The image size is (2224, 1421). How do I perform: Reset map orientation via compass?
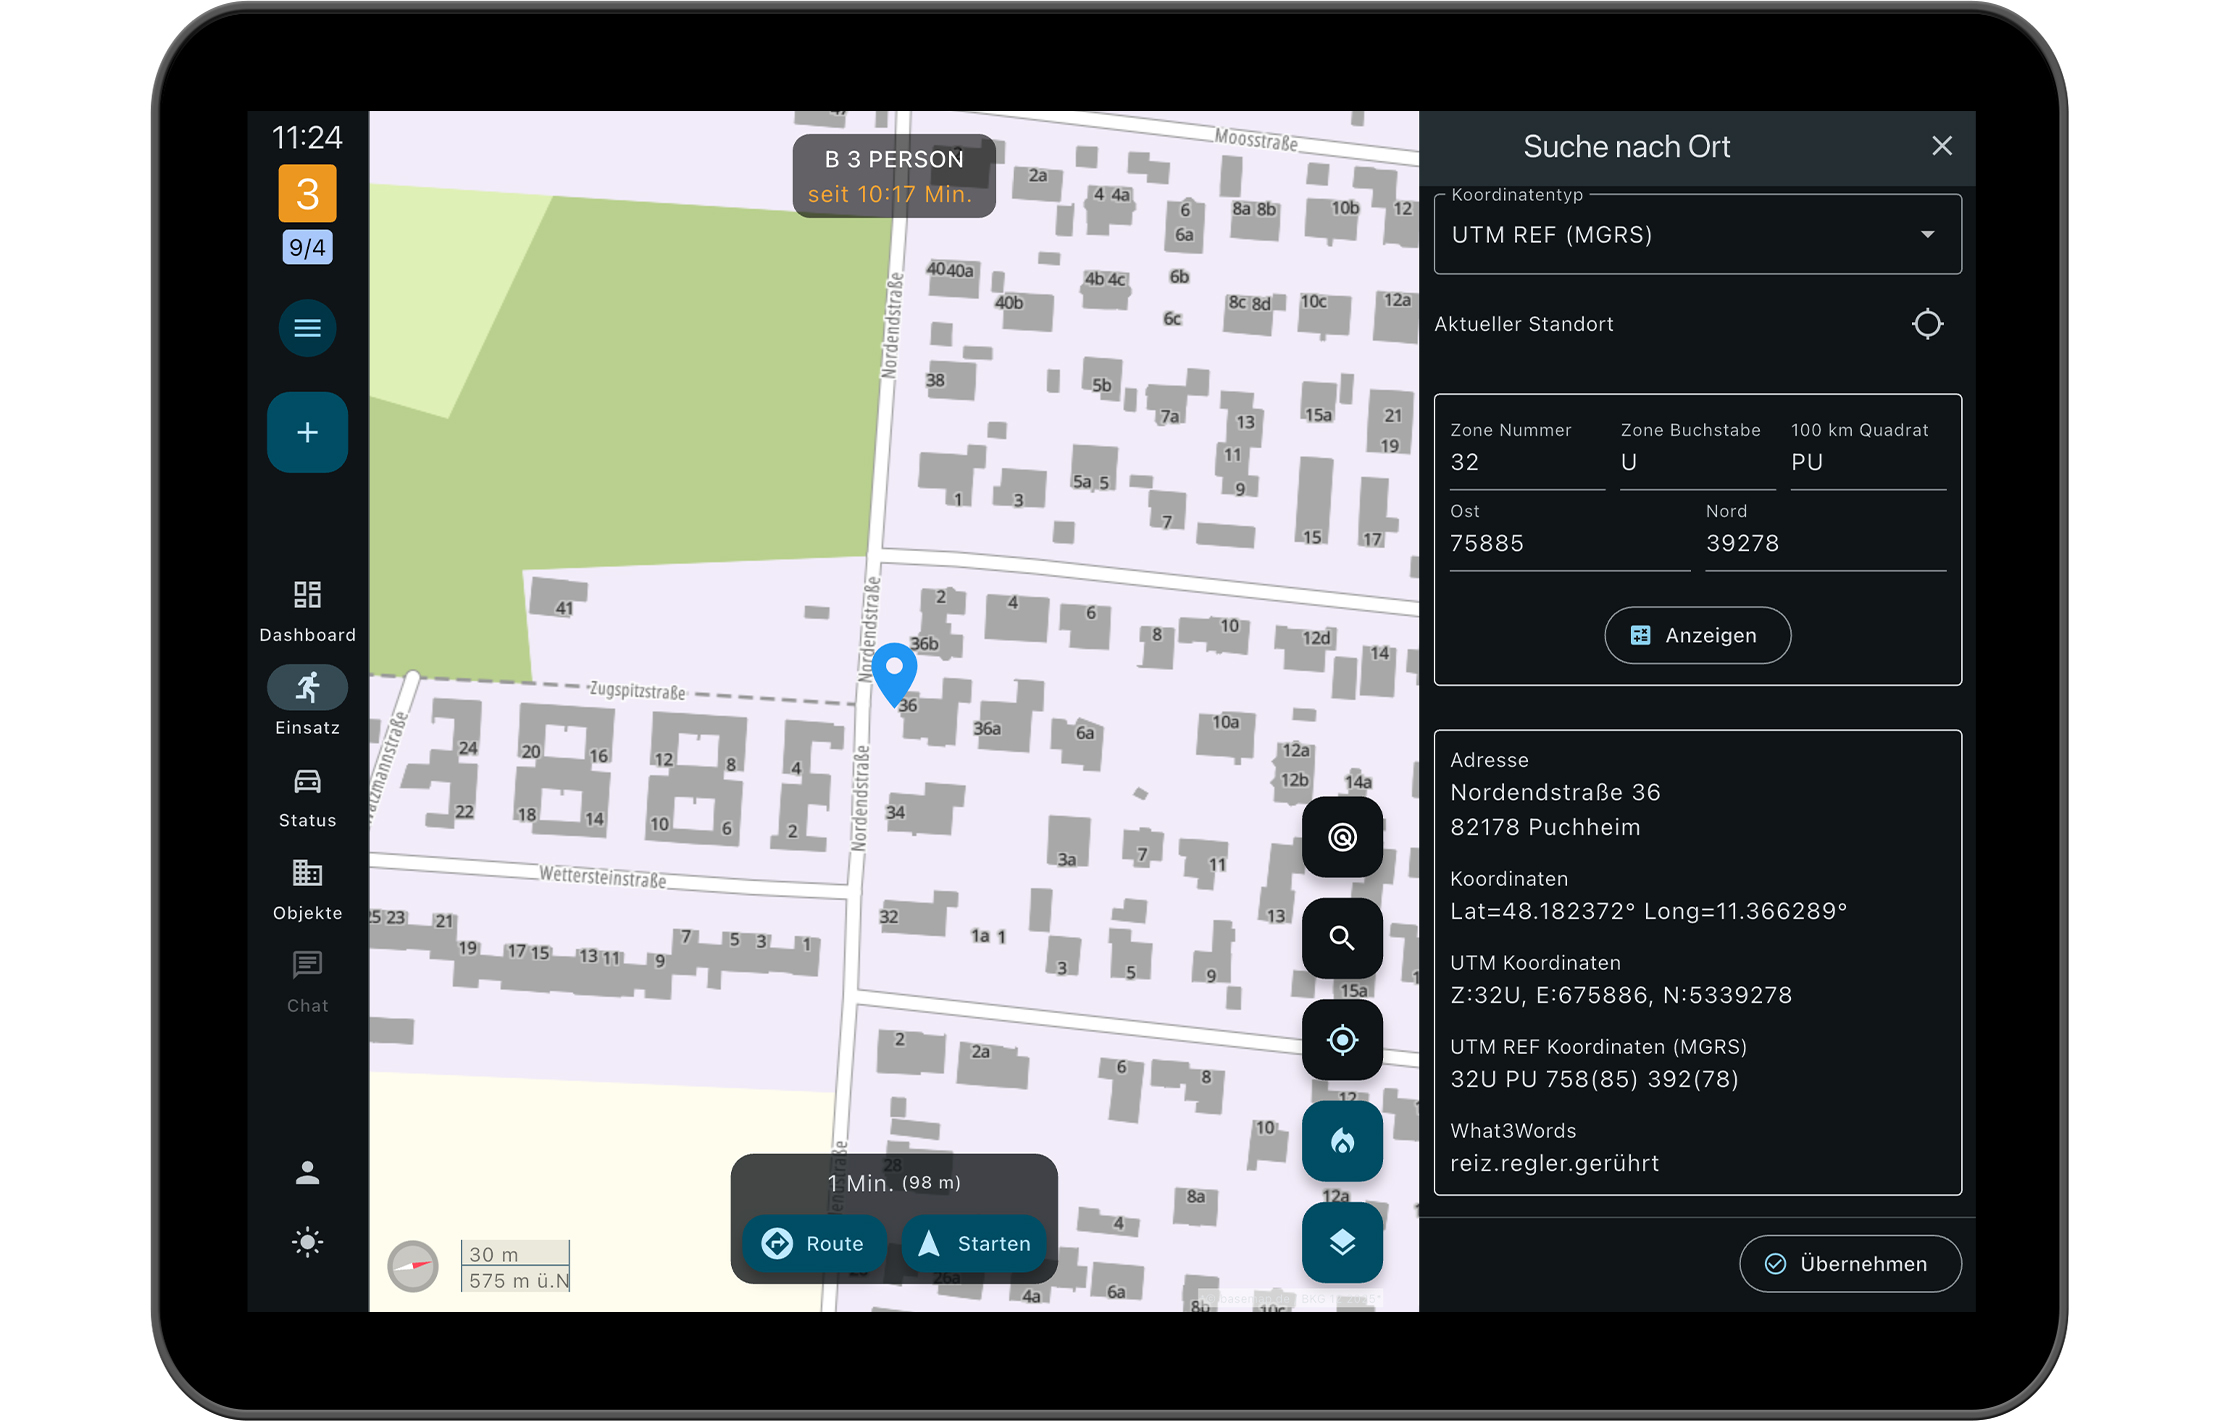tap(413, 1266)
